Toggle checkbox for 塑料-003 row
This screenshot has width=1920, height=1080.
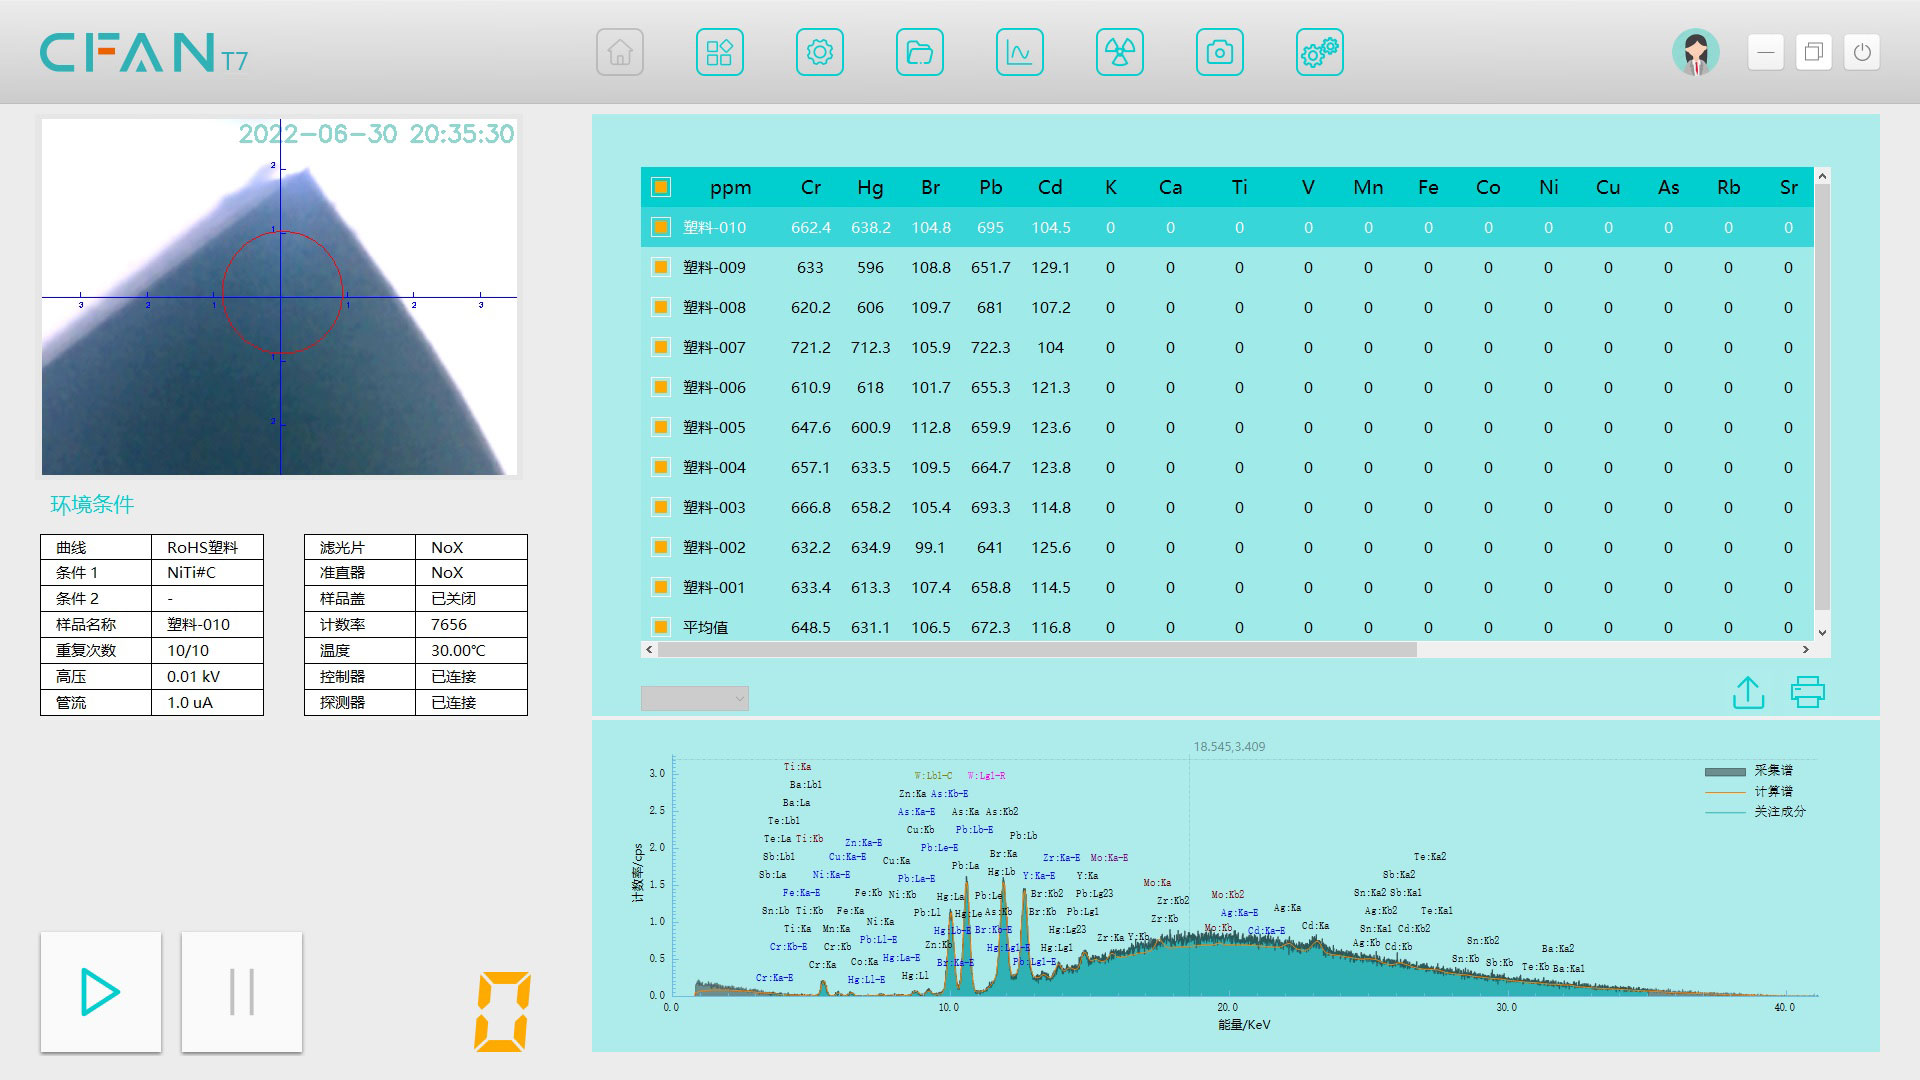point(661,507)
